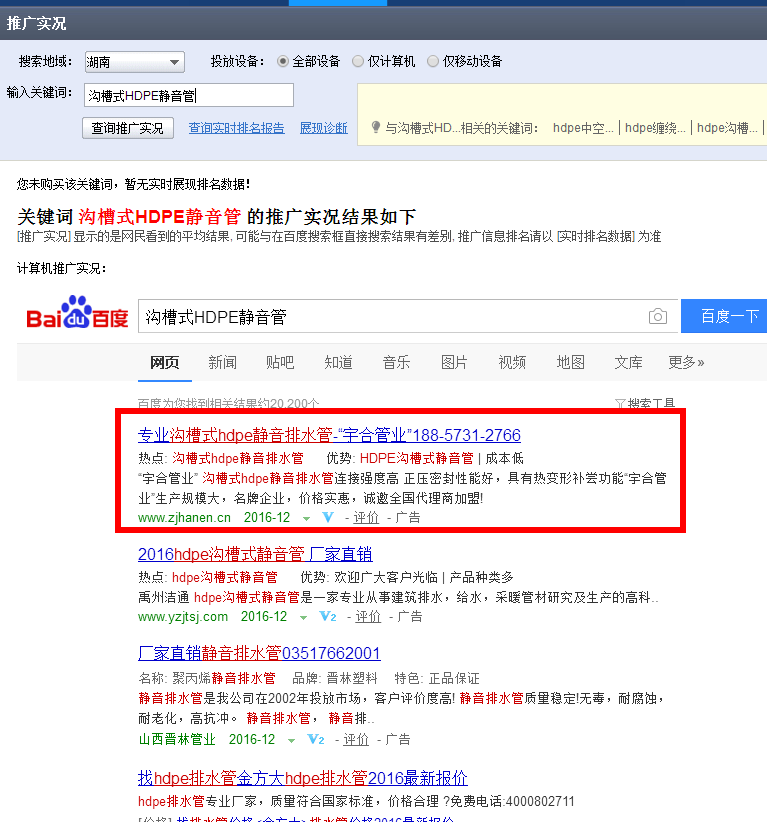Open the 展现诊断 link
The image size is (767, 822).
point(323,128)
